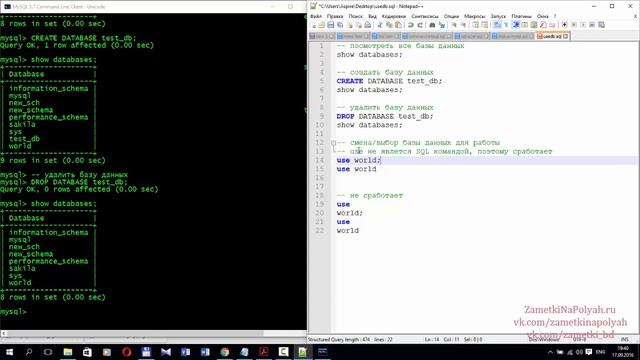Click the MySQL window horizontal scrollbar
640x360 pixels.
(153, 333)
